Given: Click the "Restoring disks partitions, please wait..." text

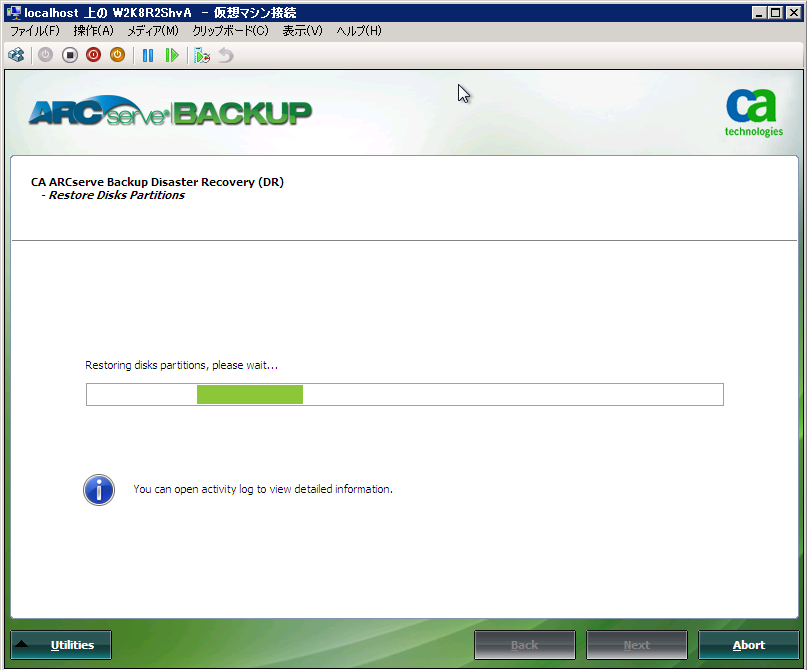Looking at the screenshot, I should (182, 365).
